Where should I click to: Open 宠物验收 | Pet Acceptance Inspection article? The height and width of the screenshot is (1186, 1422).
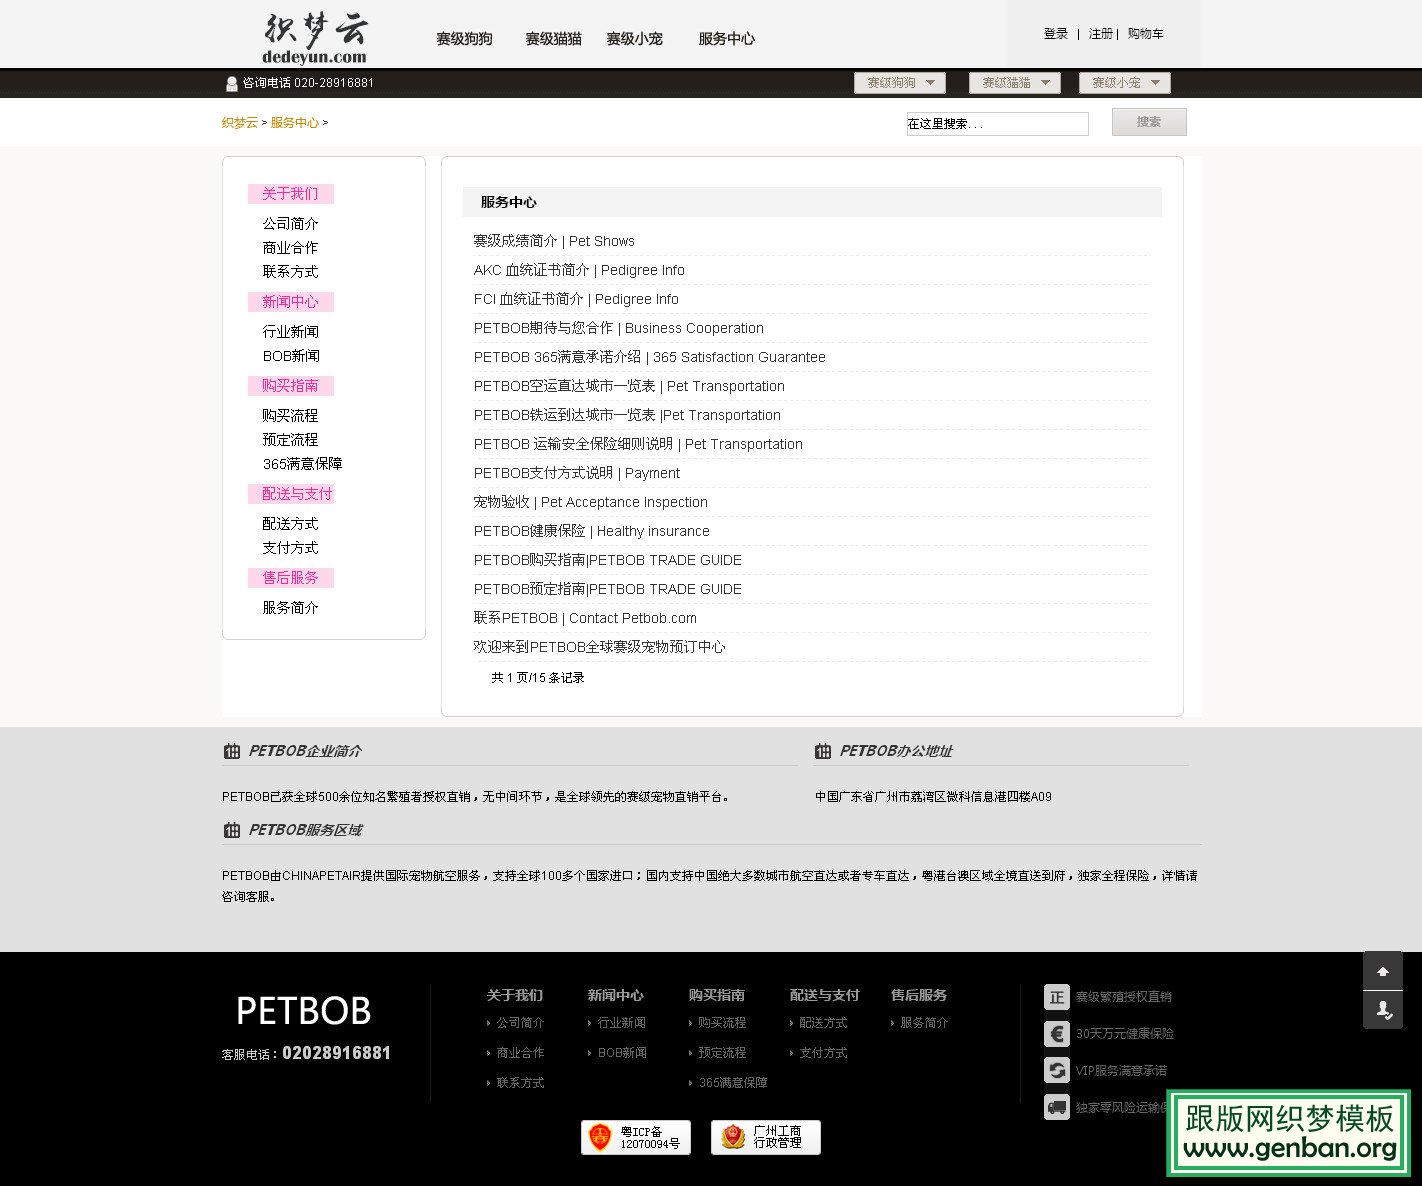tap(591, 502)
